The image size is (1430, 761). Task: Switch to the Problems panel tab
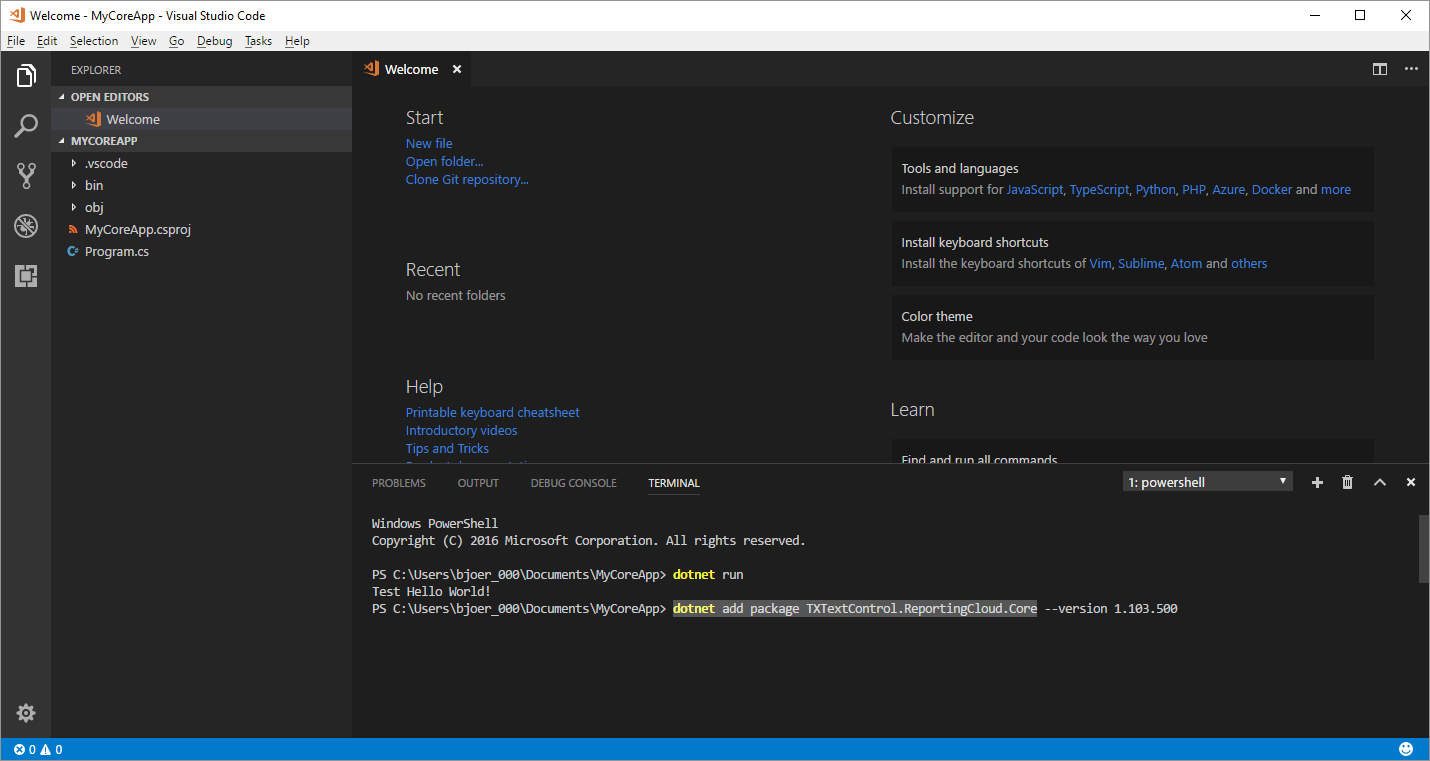(x=399, y=483)
